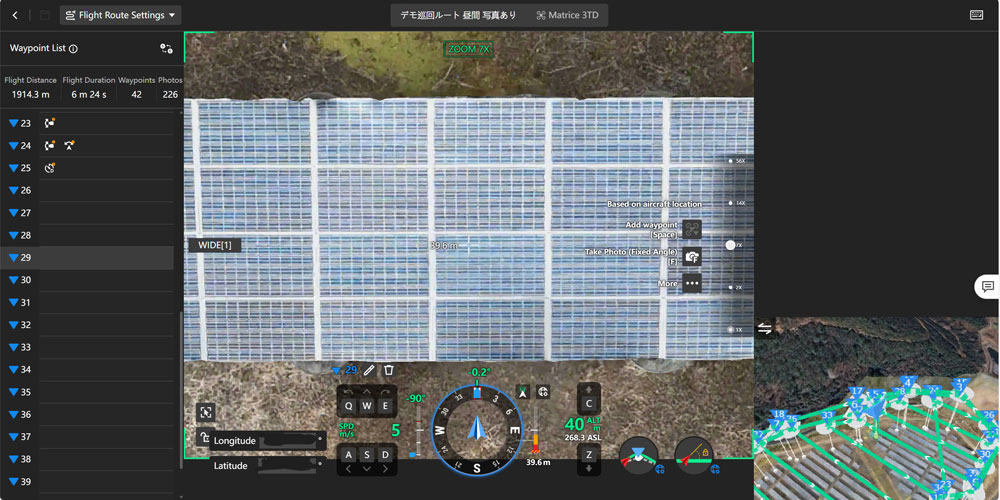Click the E yaw-right key
Image resolution: width=1000 pixels, height=500 pixels.
385,406
